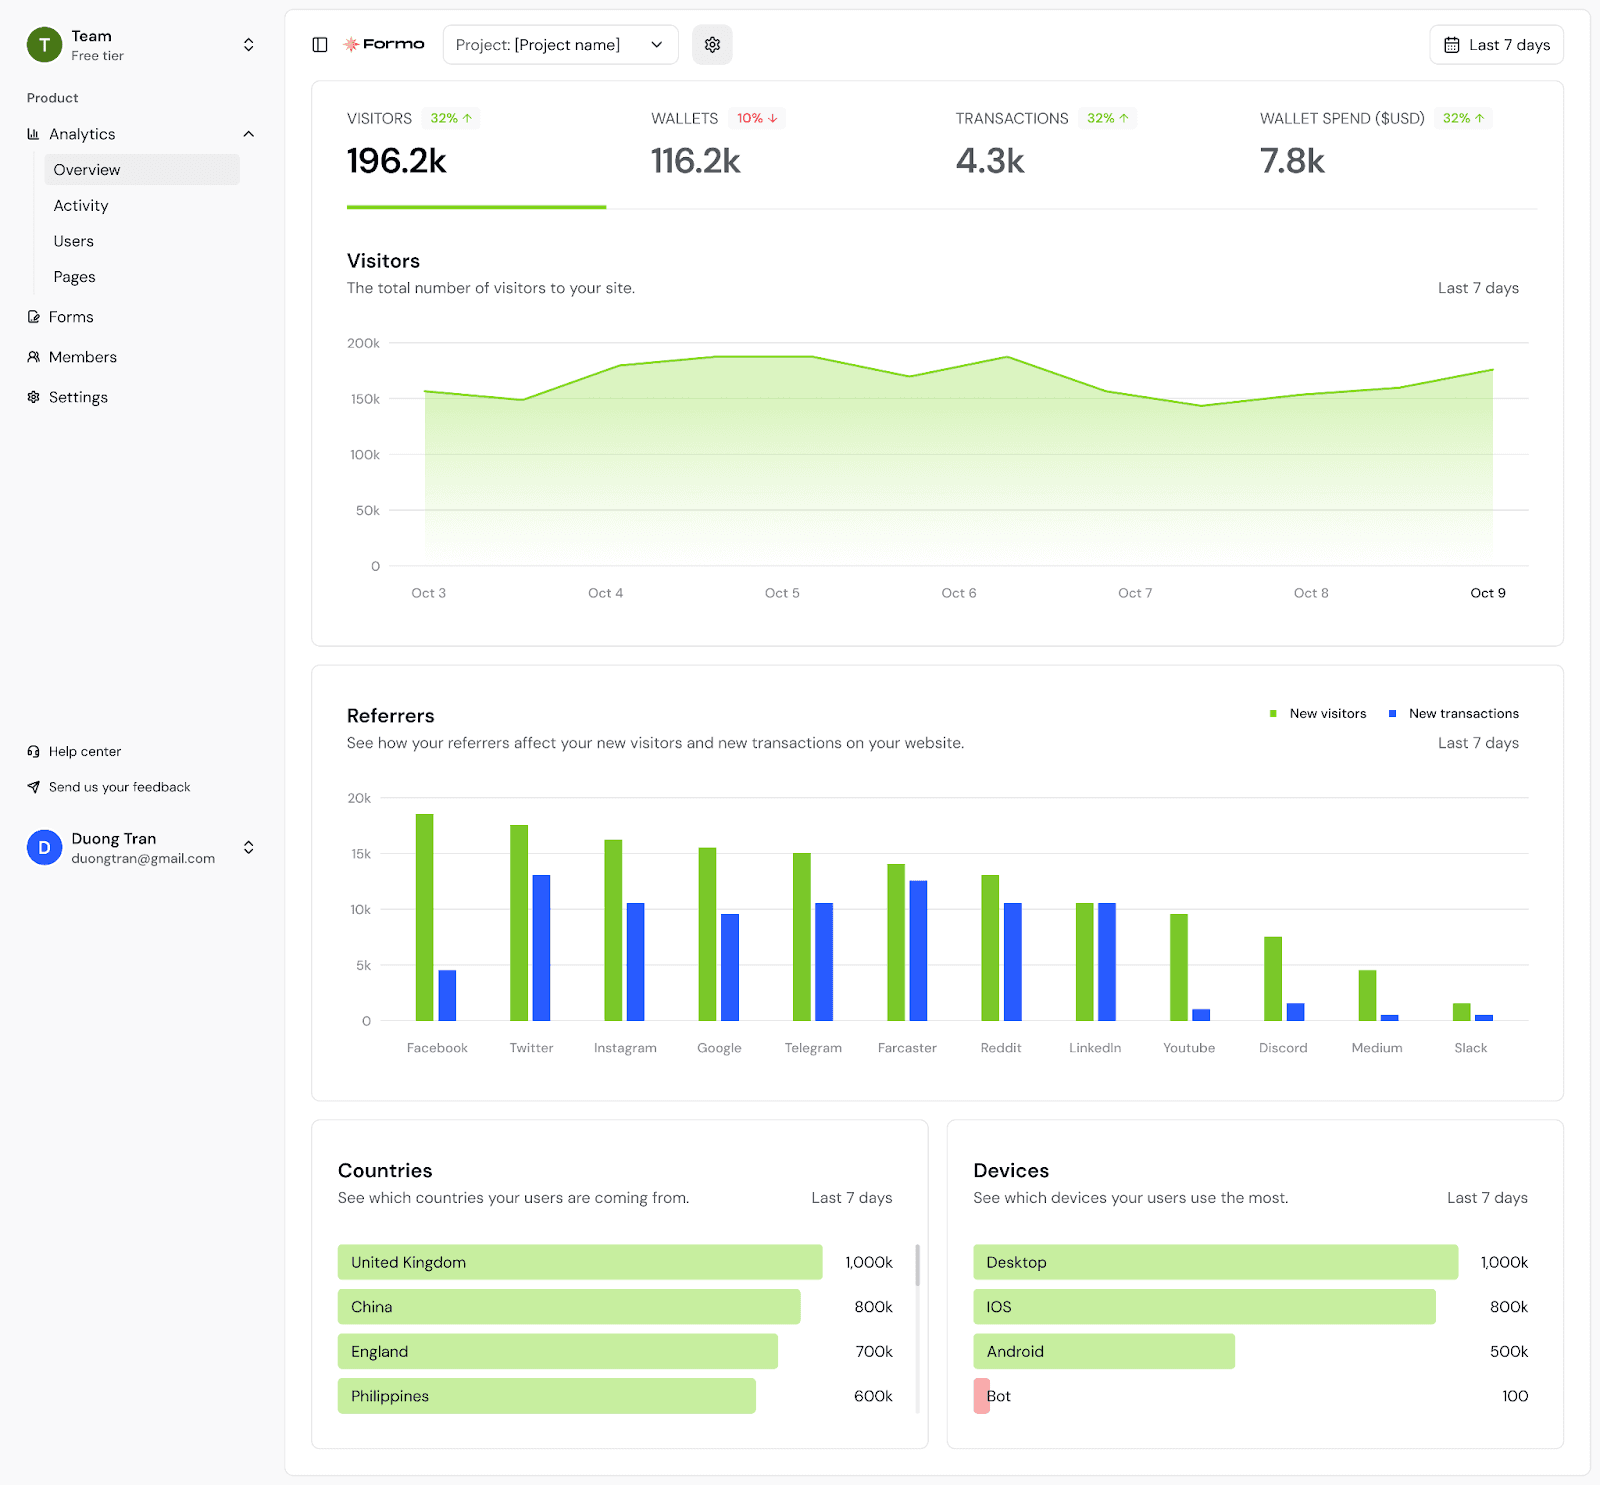Open Settings from the sidebar
The width and height of the screenshot is (1600, 1485).
78,397
